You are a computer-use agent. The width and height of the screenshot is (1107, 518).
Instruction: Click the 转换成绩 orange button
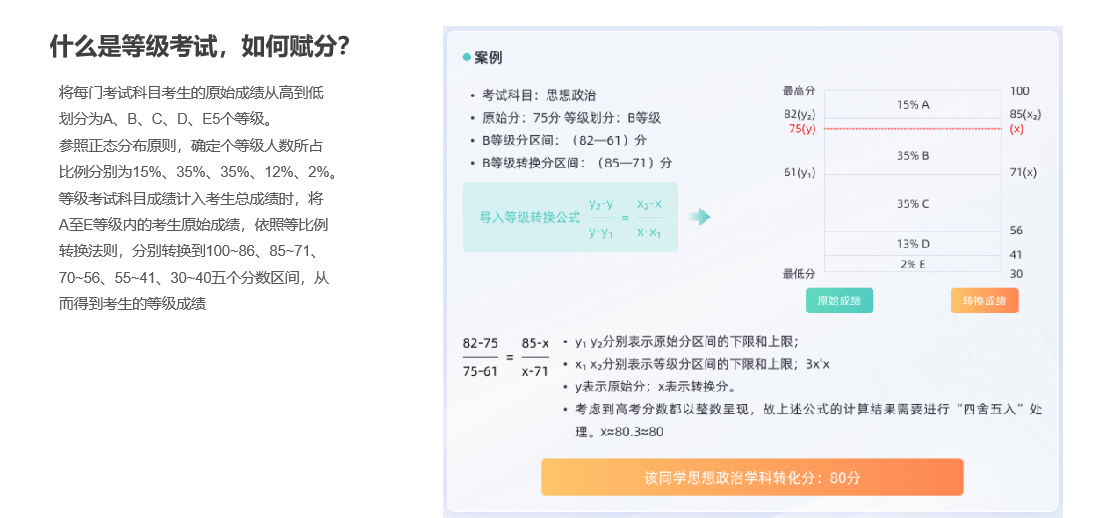click(x=985, y=301)
